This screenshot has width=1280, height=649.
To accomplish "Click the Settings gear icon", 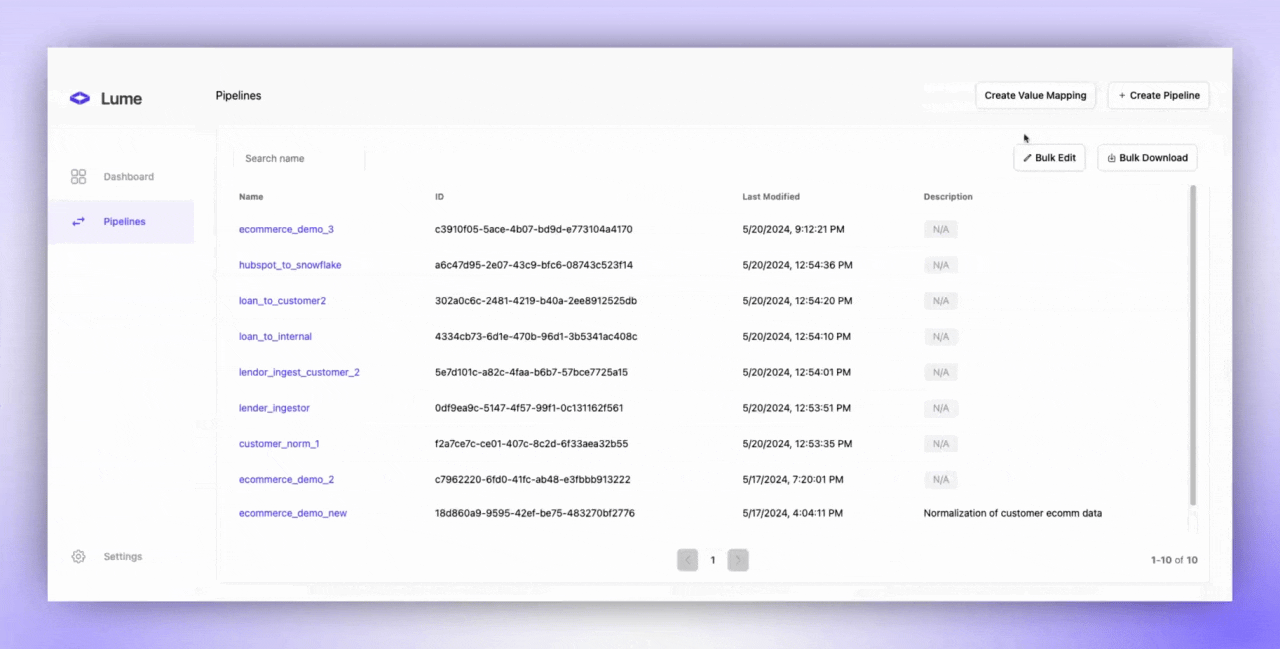I will [79, 557].
